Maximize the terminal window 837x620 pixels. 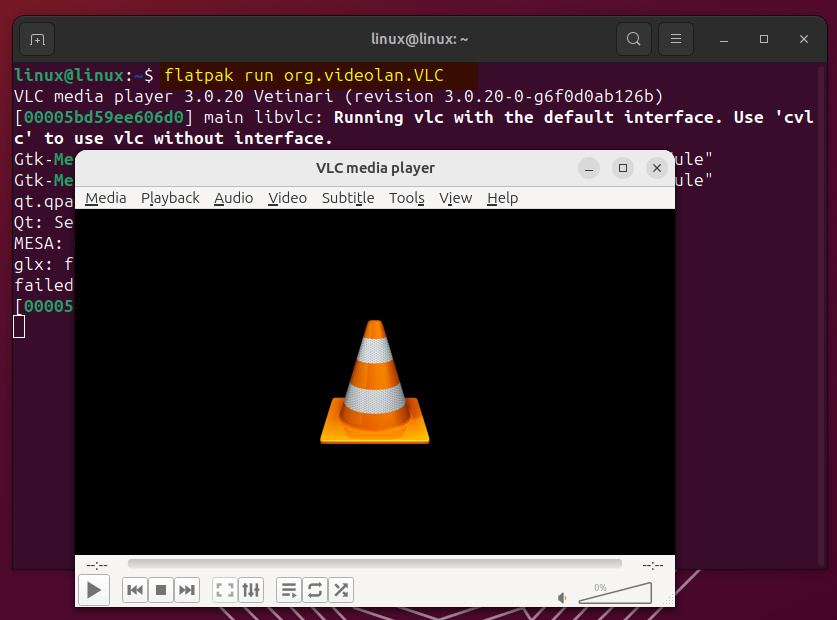pos(764,39)
